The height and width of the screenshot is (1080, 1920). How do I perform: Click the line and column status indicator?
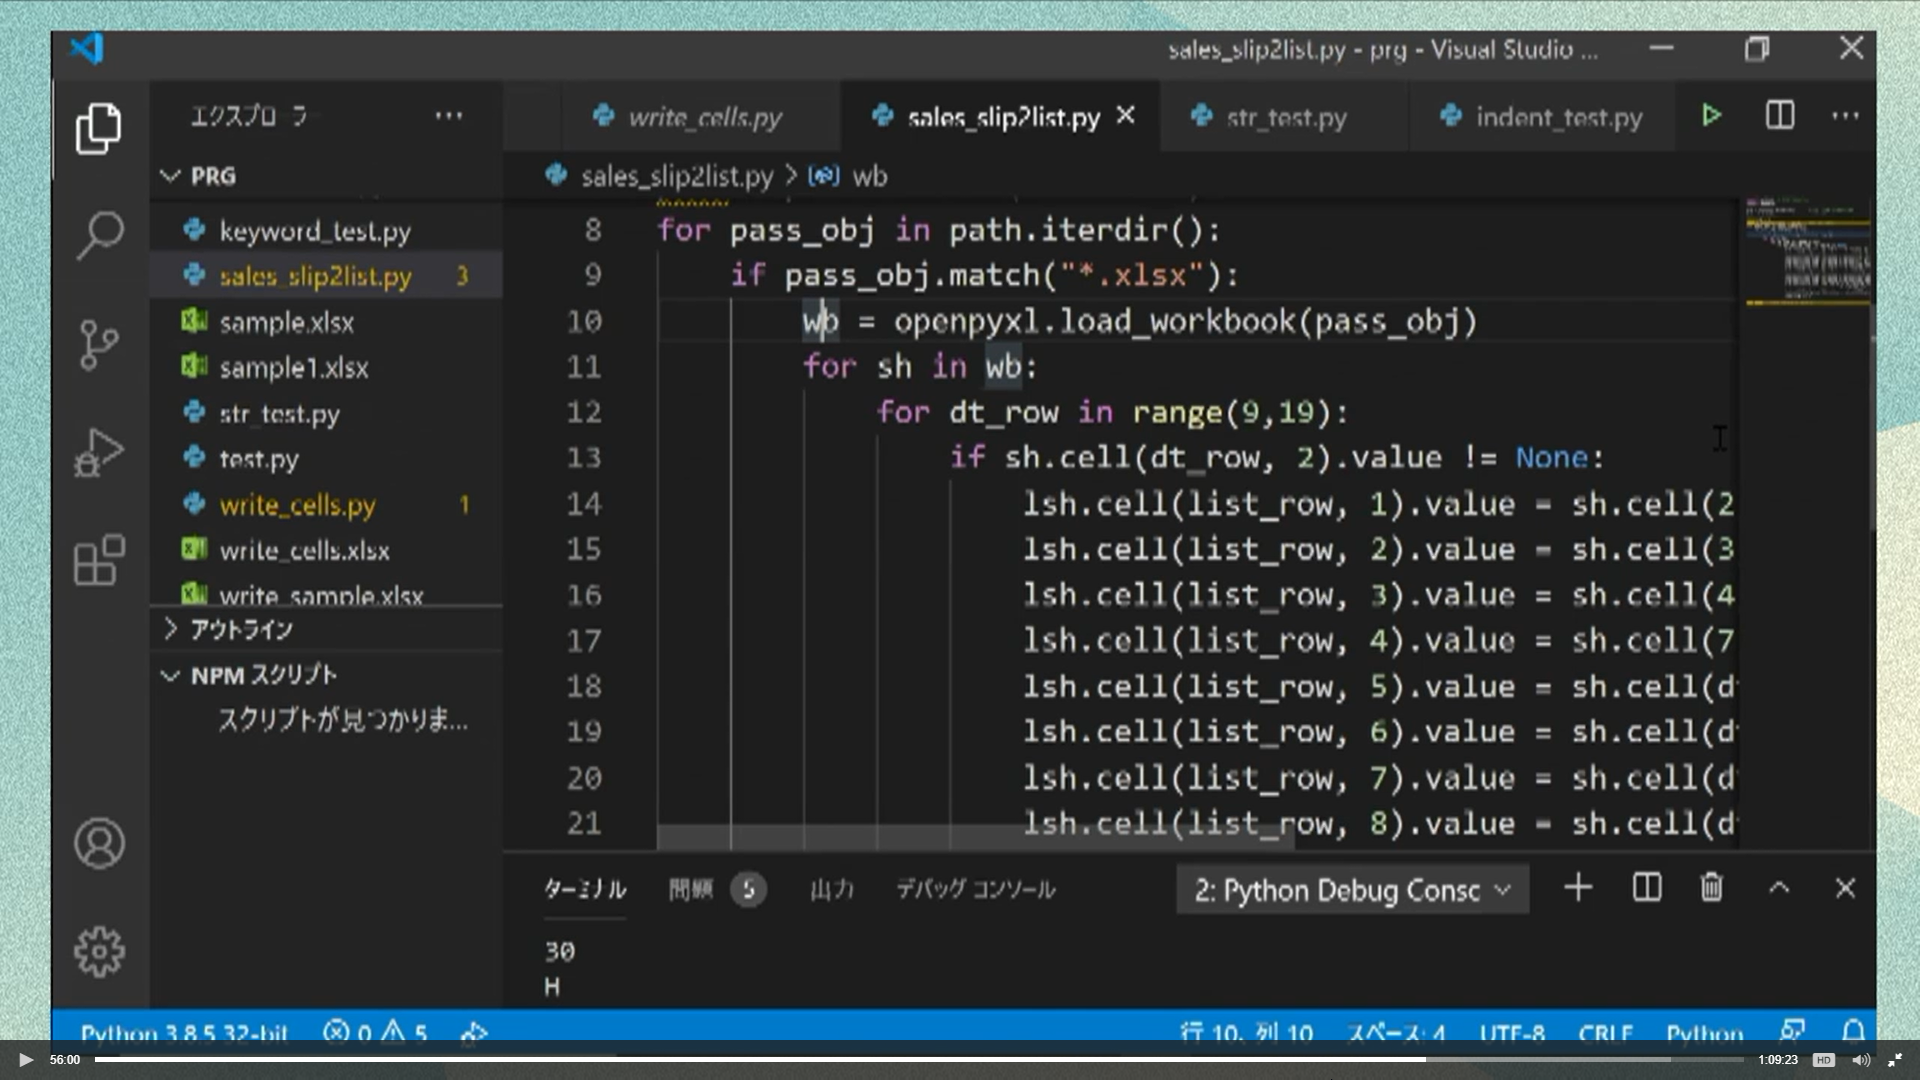1246,1031
